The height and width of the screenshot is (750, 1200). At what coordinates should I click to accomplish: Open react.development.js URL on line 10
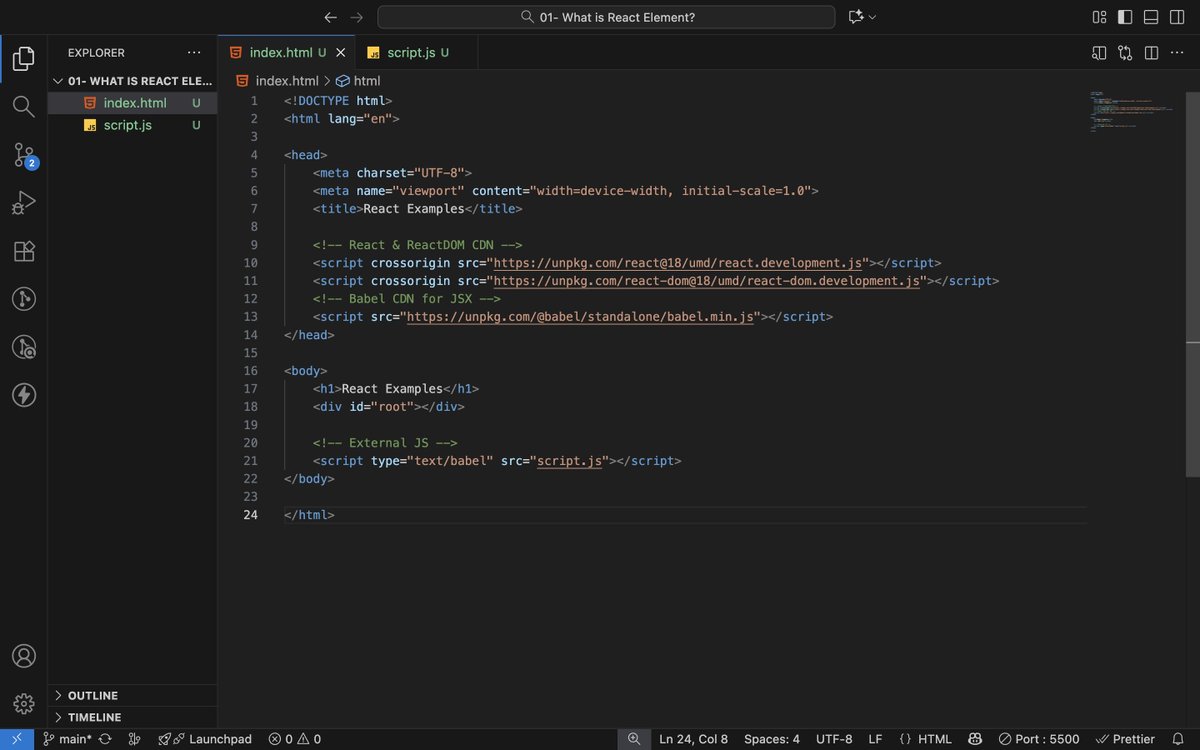pyautogui.click(x=678, y=263)
